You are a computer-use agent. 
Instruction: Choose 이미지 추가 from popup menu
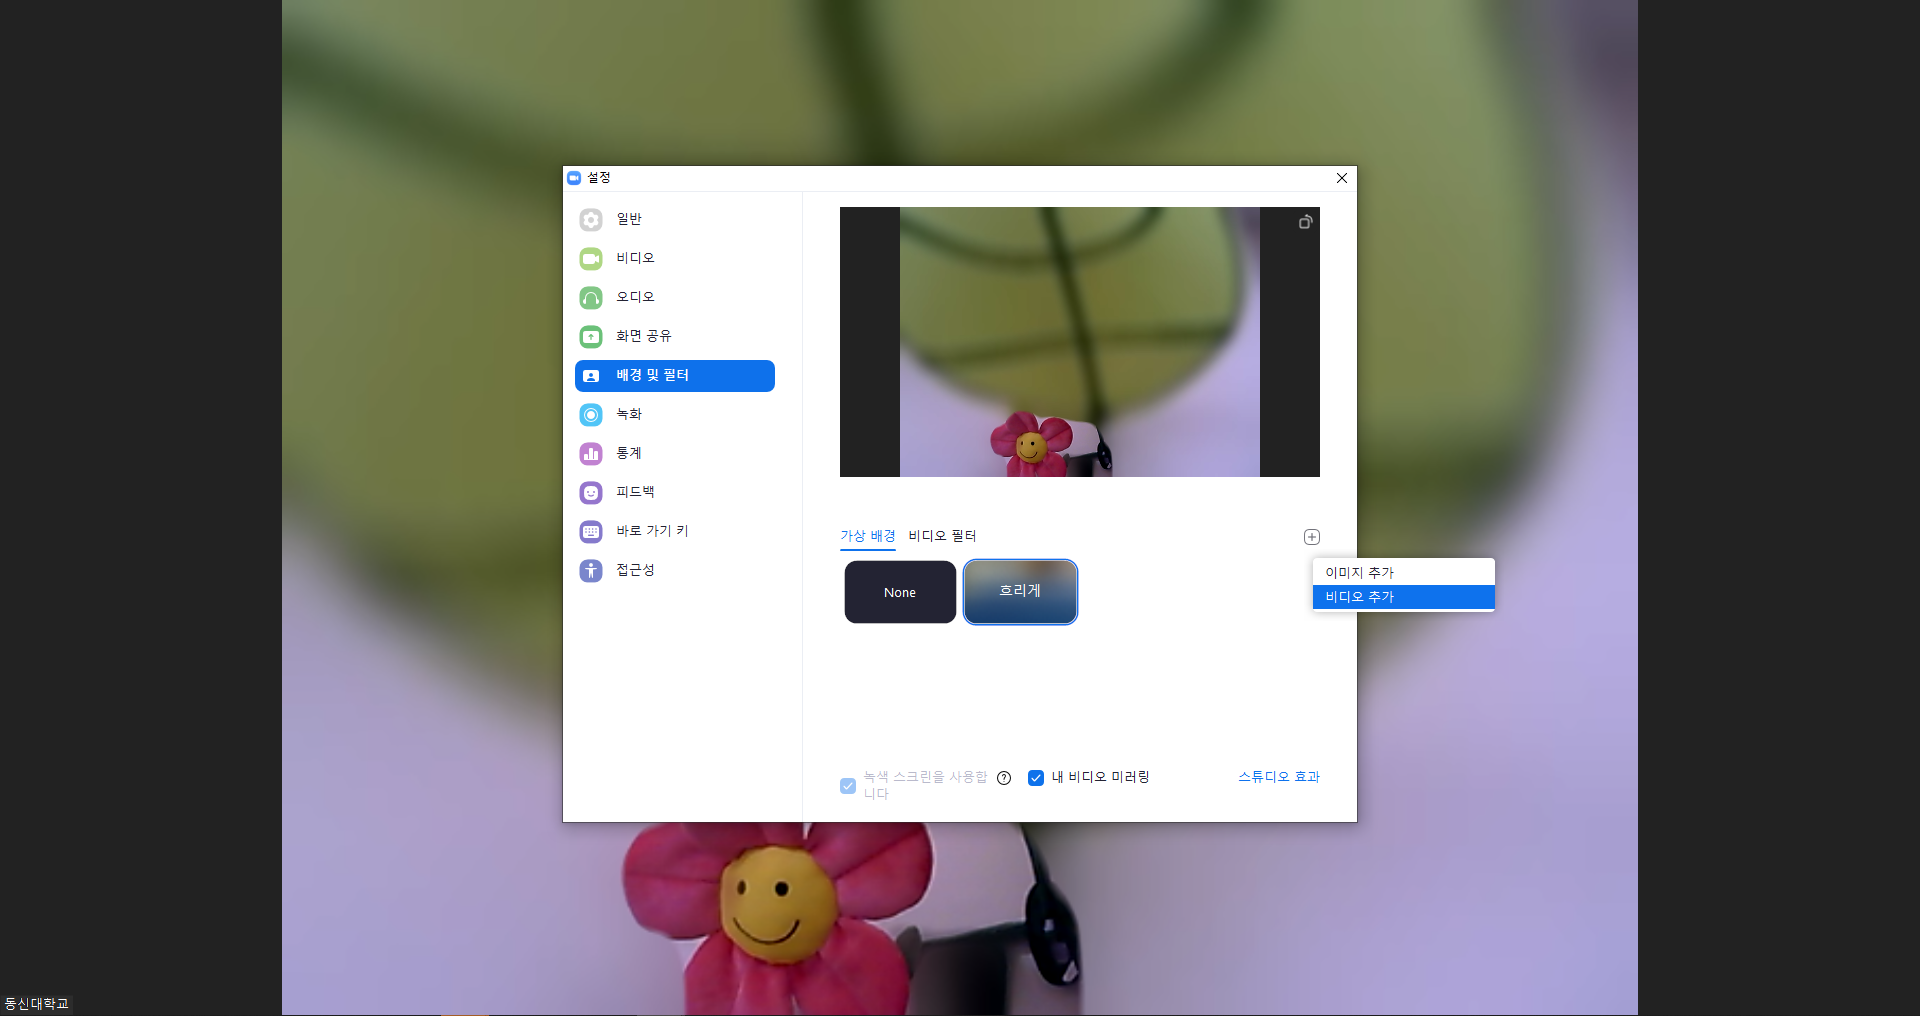(1403, 572)
